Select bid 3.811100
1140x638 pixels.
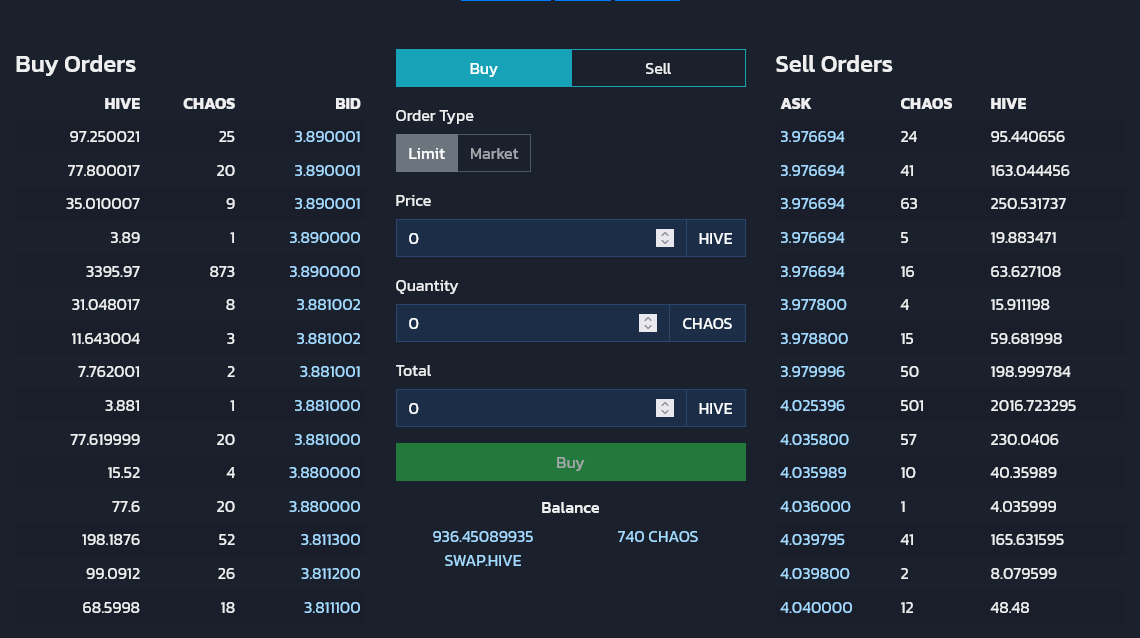(332, 607)
